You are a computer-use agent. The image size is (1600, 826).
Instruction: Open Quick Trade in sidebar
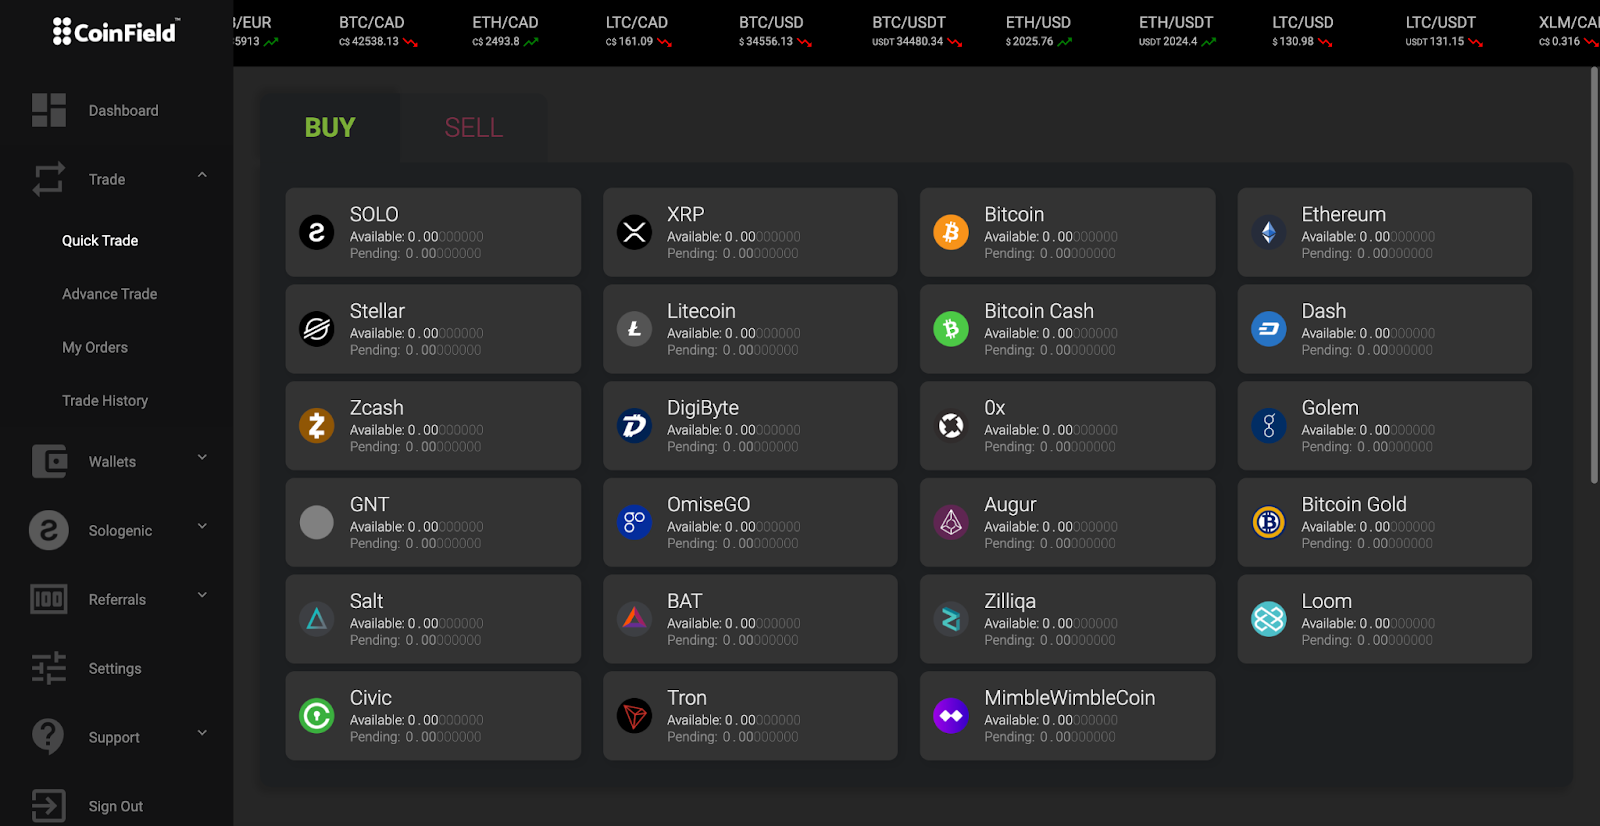(100, 240)
